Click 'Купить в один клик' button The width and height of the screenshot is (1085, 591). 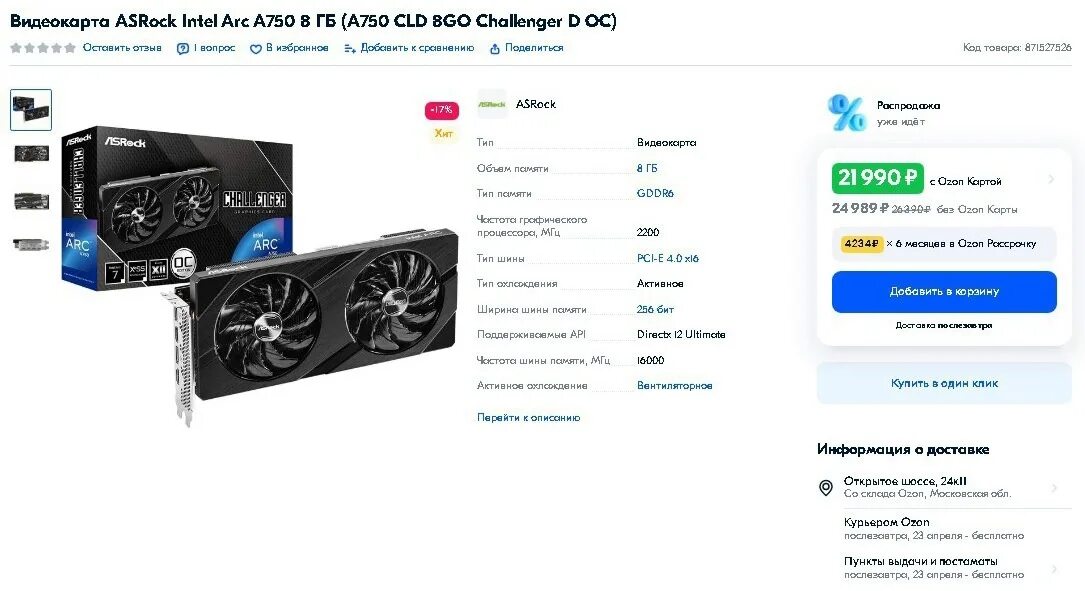click(x=944, y=383)
